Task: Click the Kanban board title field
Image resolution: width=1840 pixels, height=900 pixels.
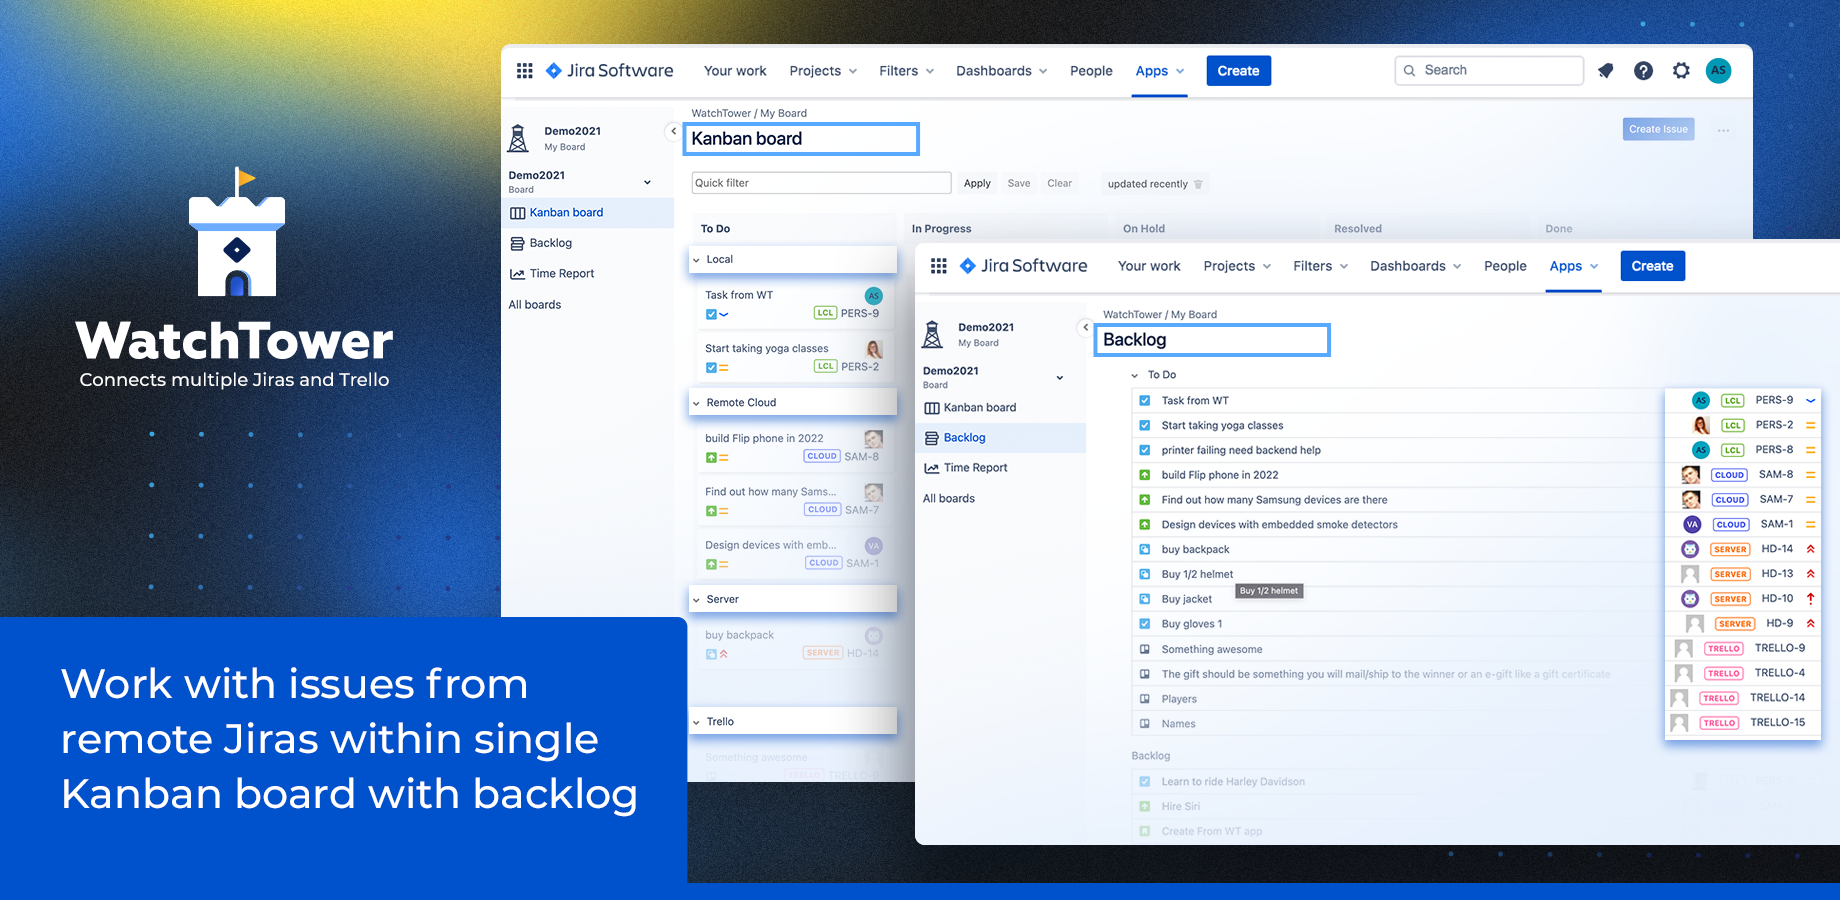Action: point(801,139)
